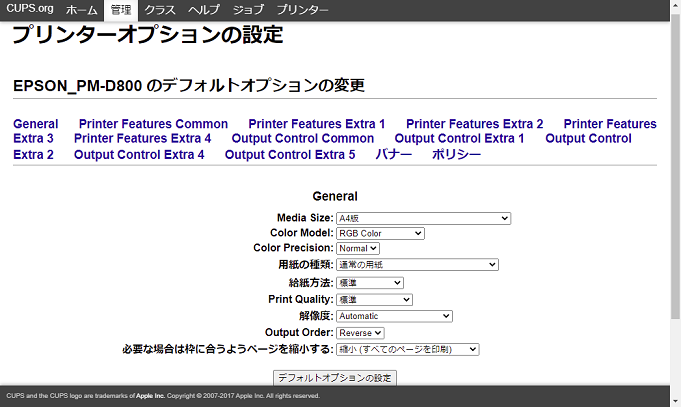Click the scrollbar down arrow

(x=675, y=401)
